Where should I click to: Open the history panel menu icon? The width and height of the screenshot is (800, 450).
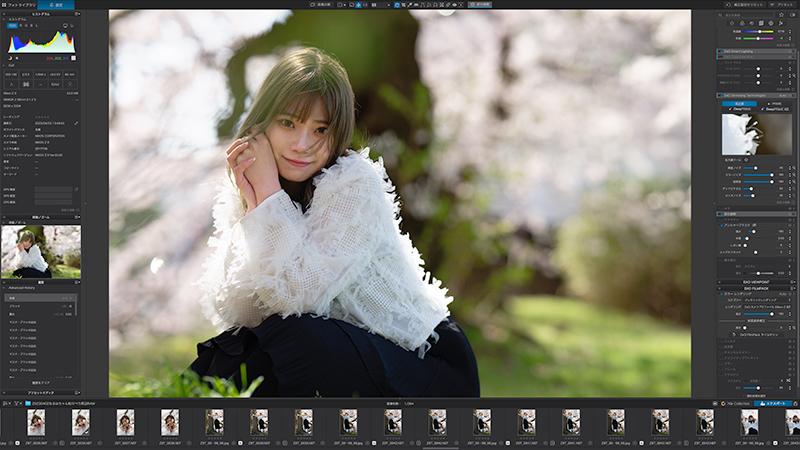click(77, 282)
